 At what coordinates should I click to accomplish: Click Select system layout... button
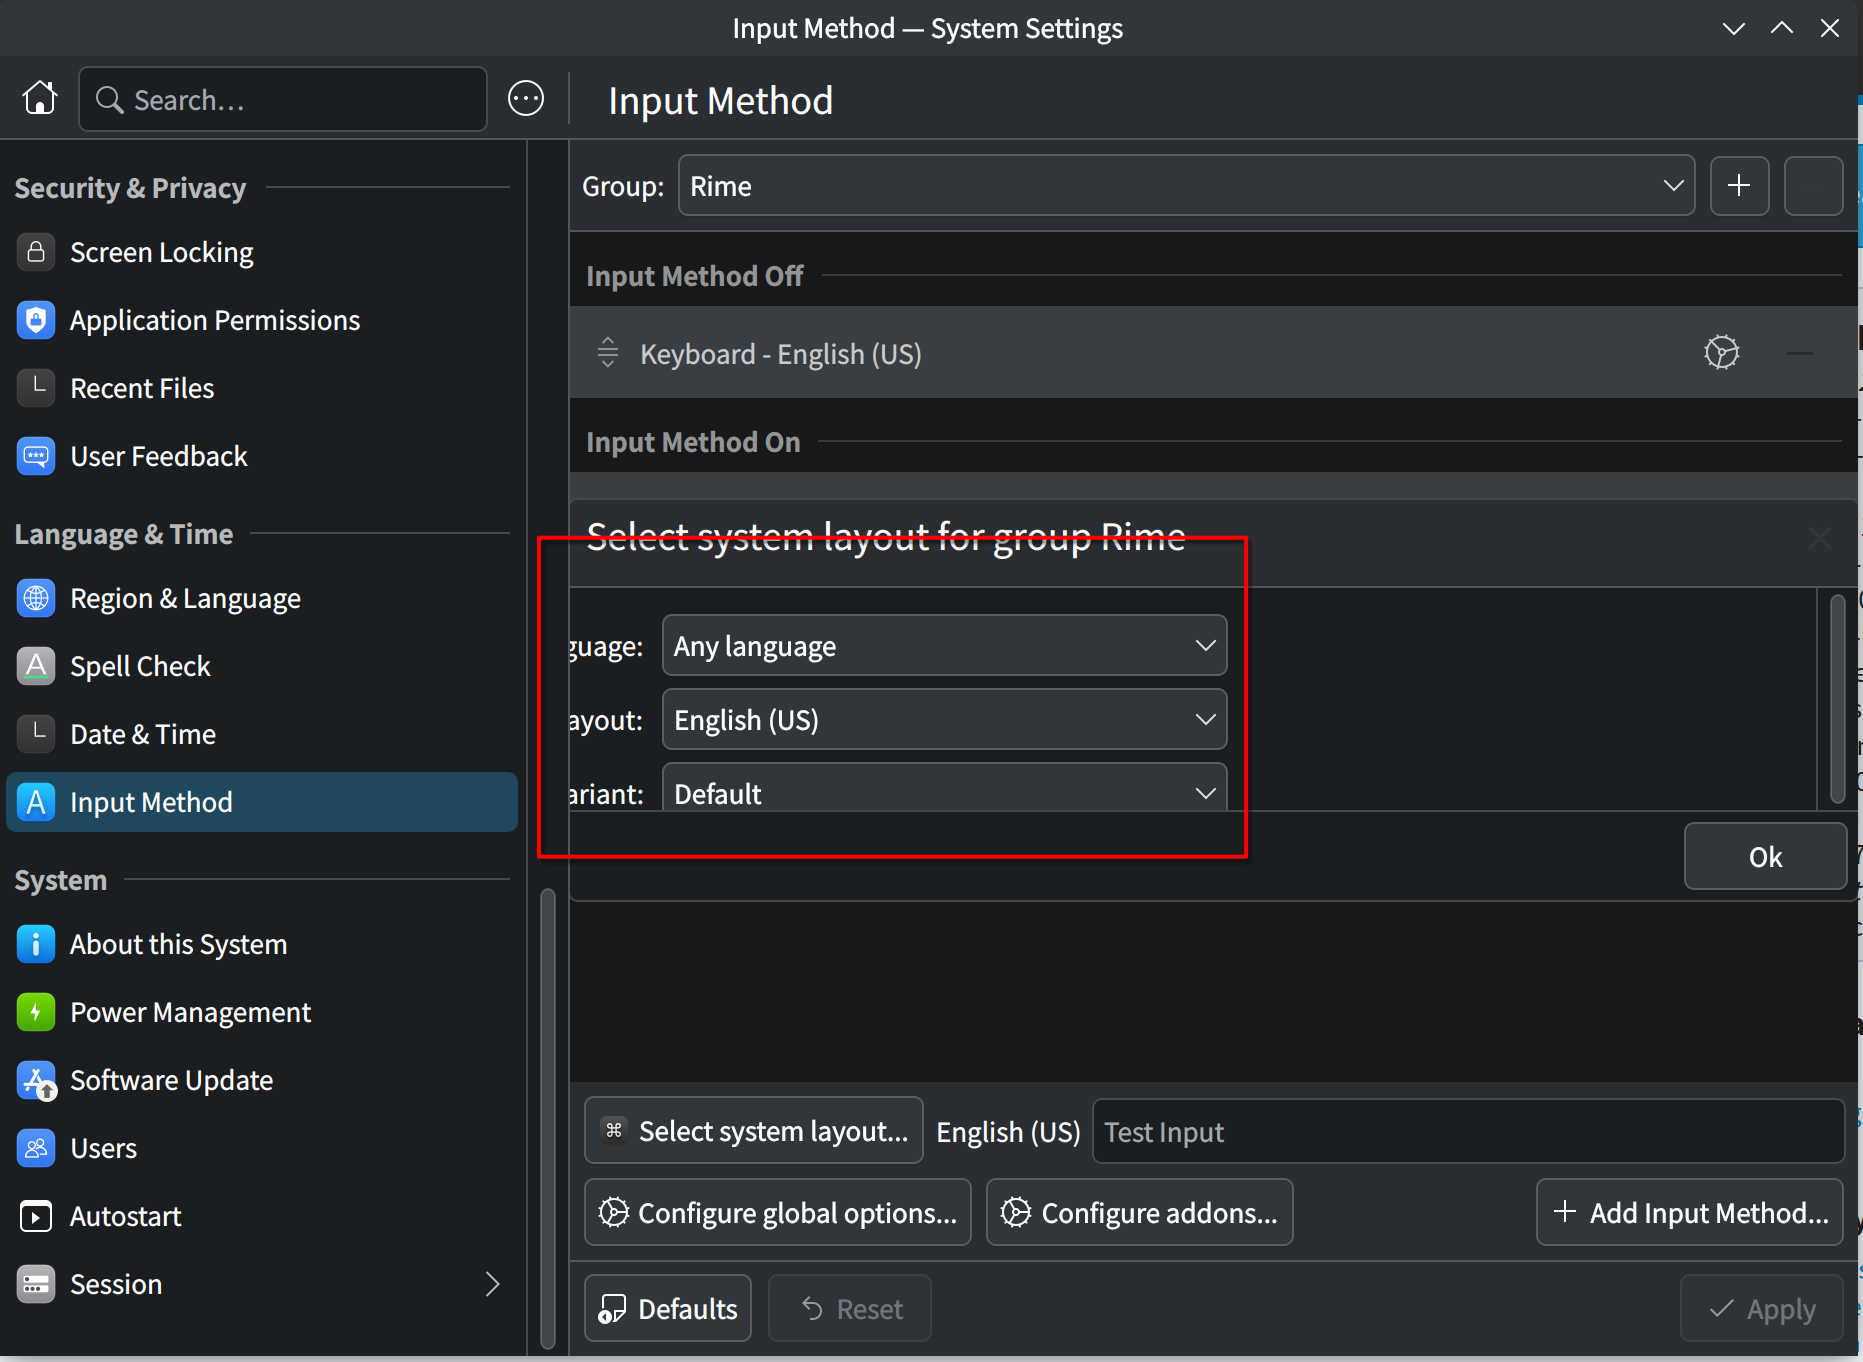[x=754, y=1131]
